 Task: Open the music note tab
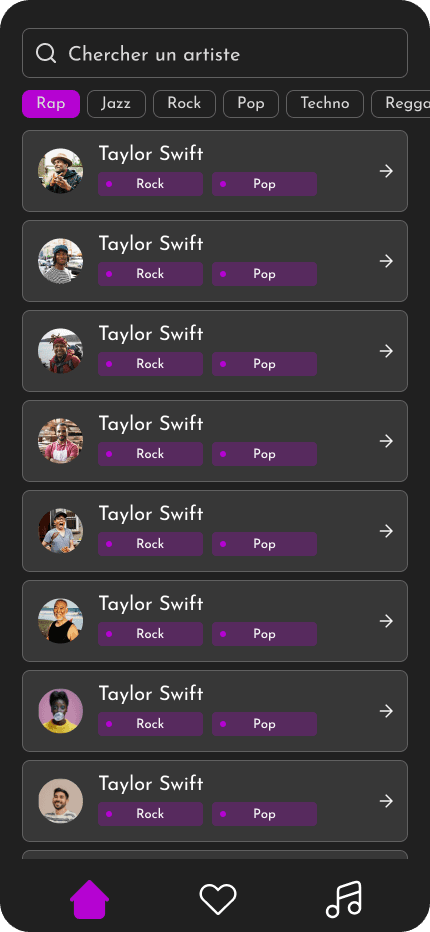tap(344, 899)
